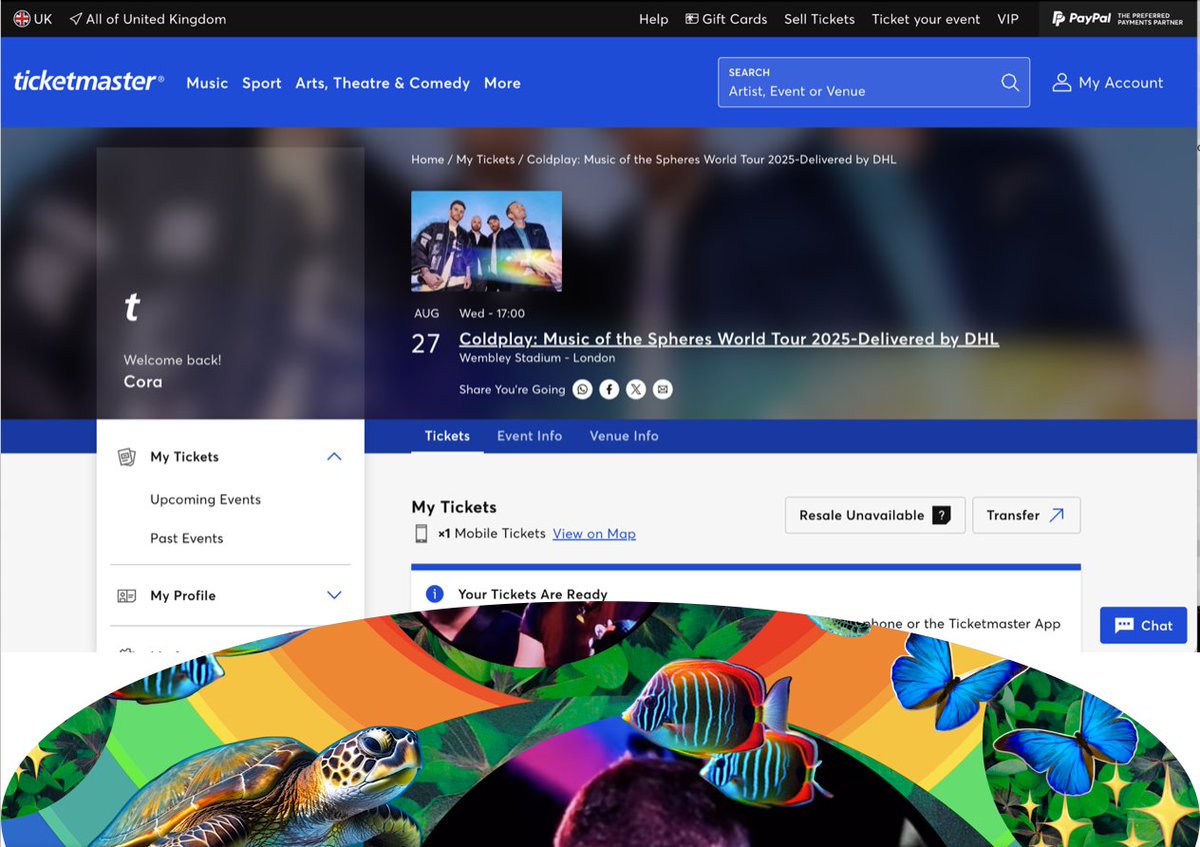Share via WhatsApp icon
This screenshot has width=1200, height=847.
click(582, 389)
